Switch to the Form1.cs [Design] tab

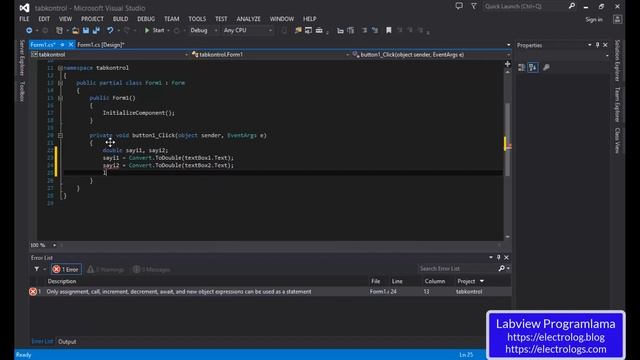click(x=101, y=45)
